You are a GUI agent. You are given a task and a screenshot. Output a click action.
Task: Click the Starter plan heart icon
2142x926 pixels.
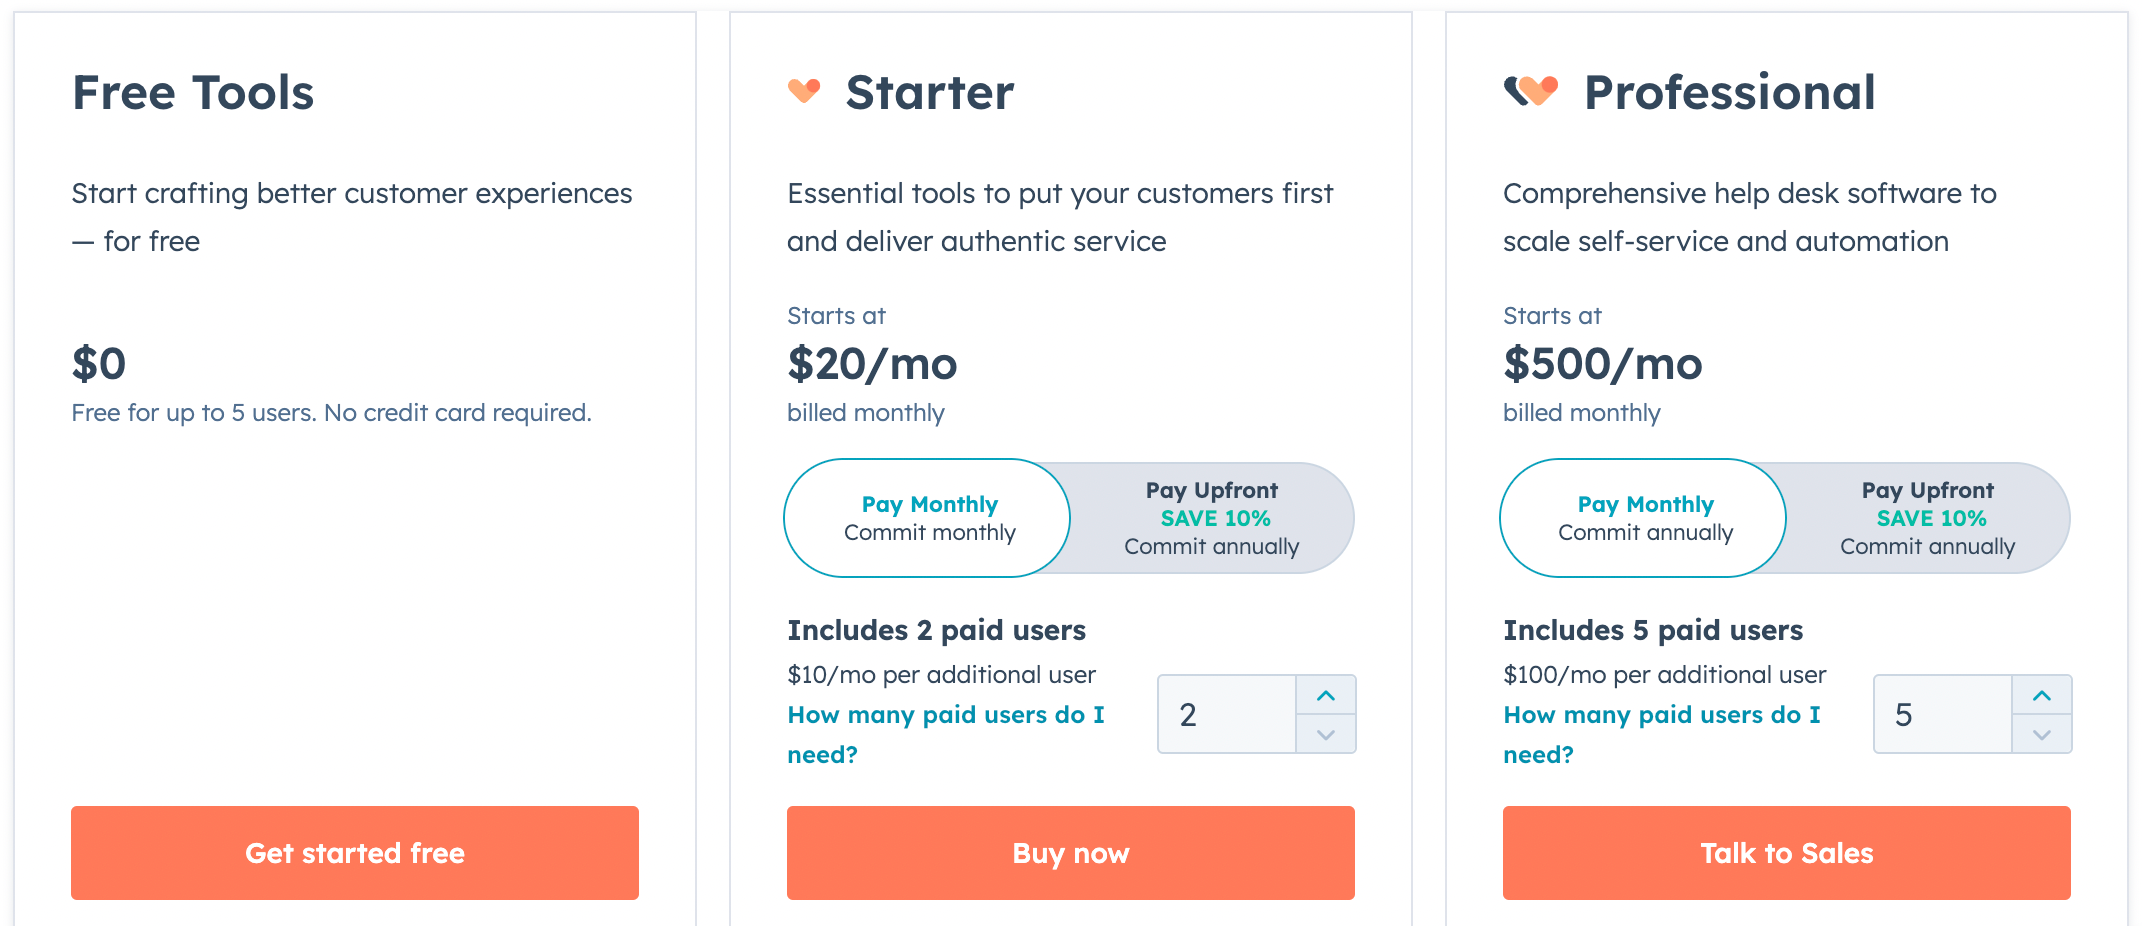click(x=804, y=91)
